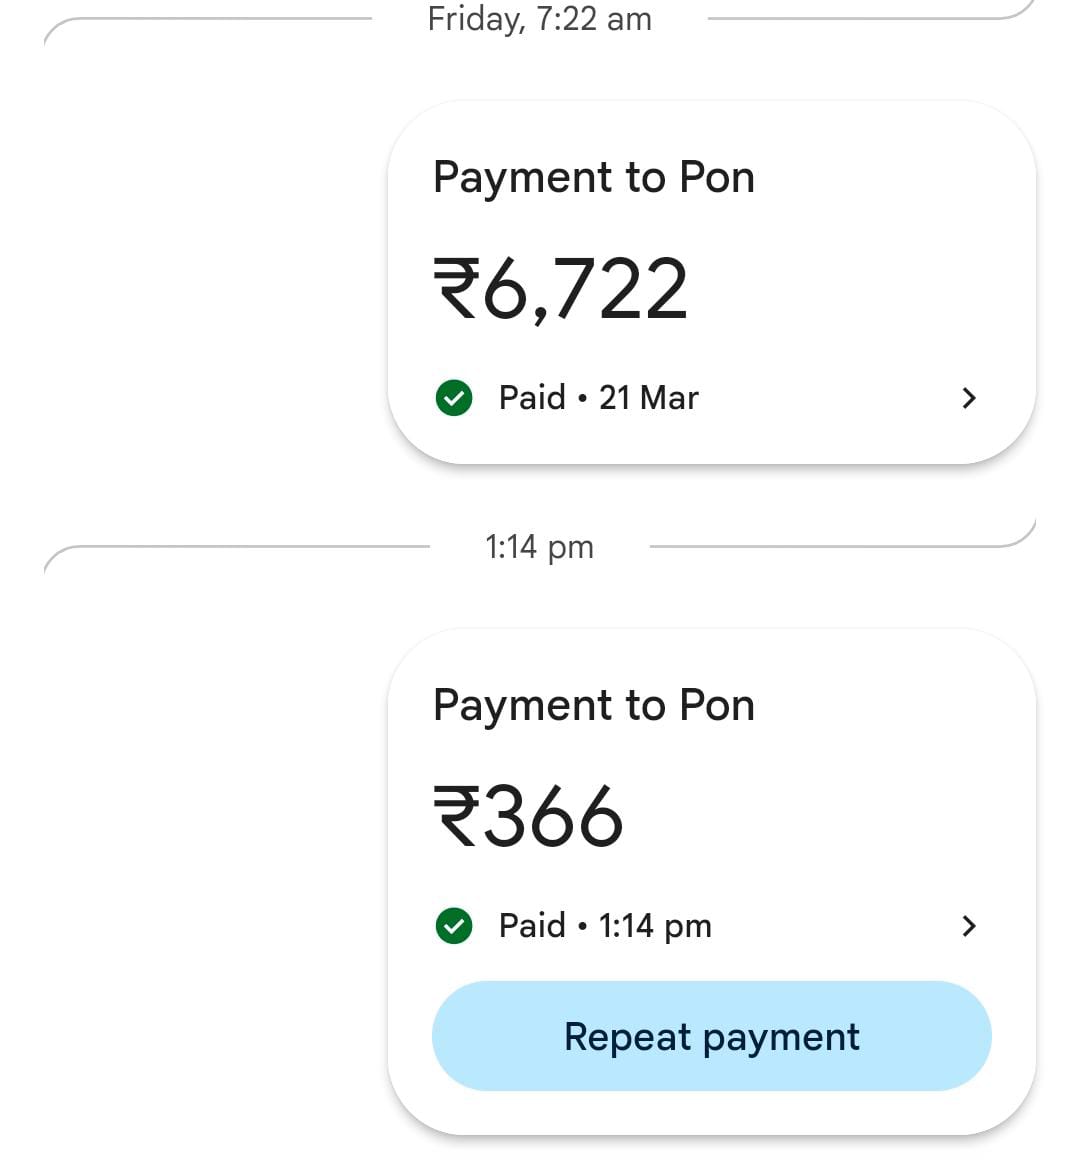Tap "Payment to Pon" title above ₹366
The width and height of the screenshot is (1080, 1173).
click(593, 706)
